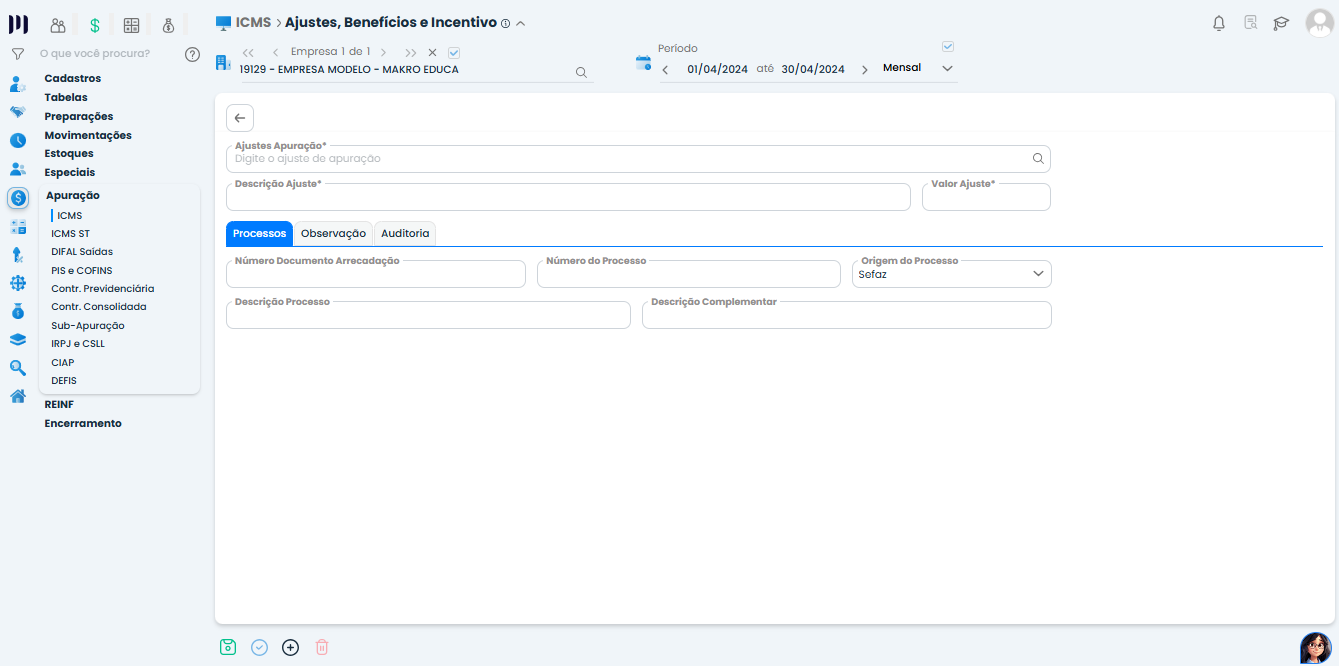Toggle the checkbox next to Empresa navigation

tap(454, 52)
